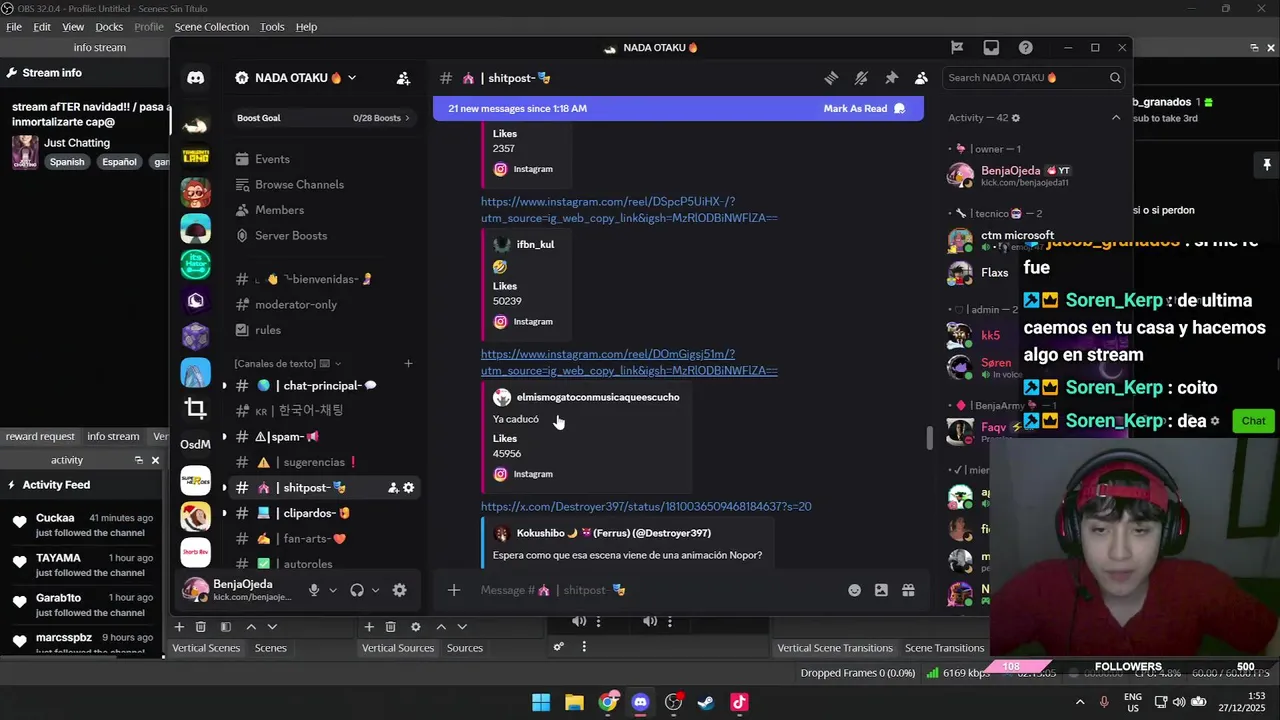
Task: Open the OBS Tools menu
Action: 272,27
